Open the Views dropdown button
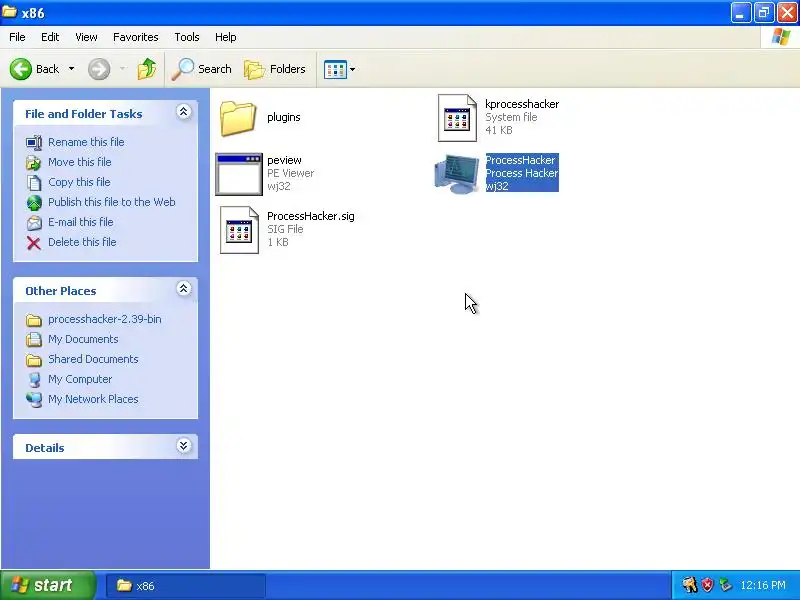This screenshot has height=600, width=800. pos(339,69)
